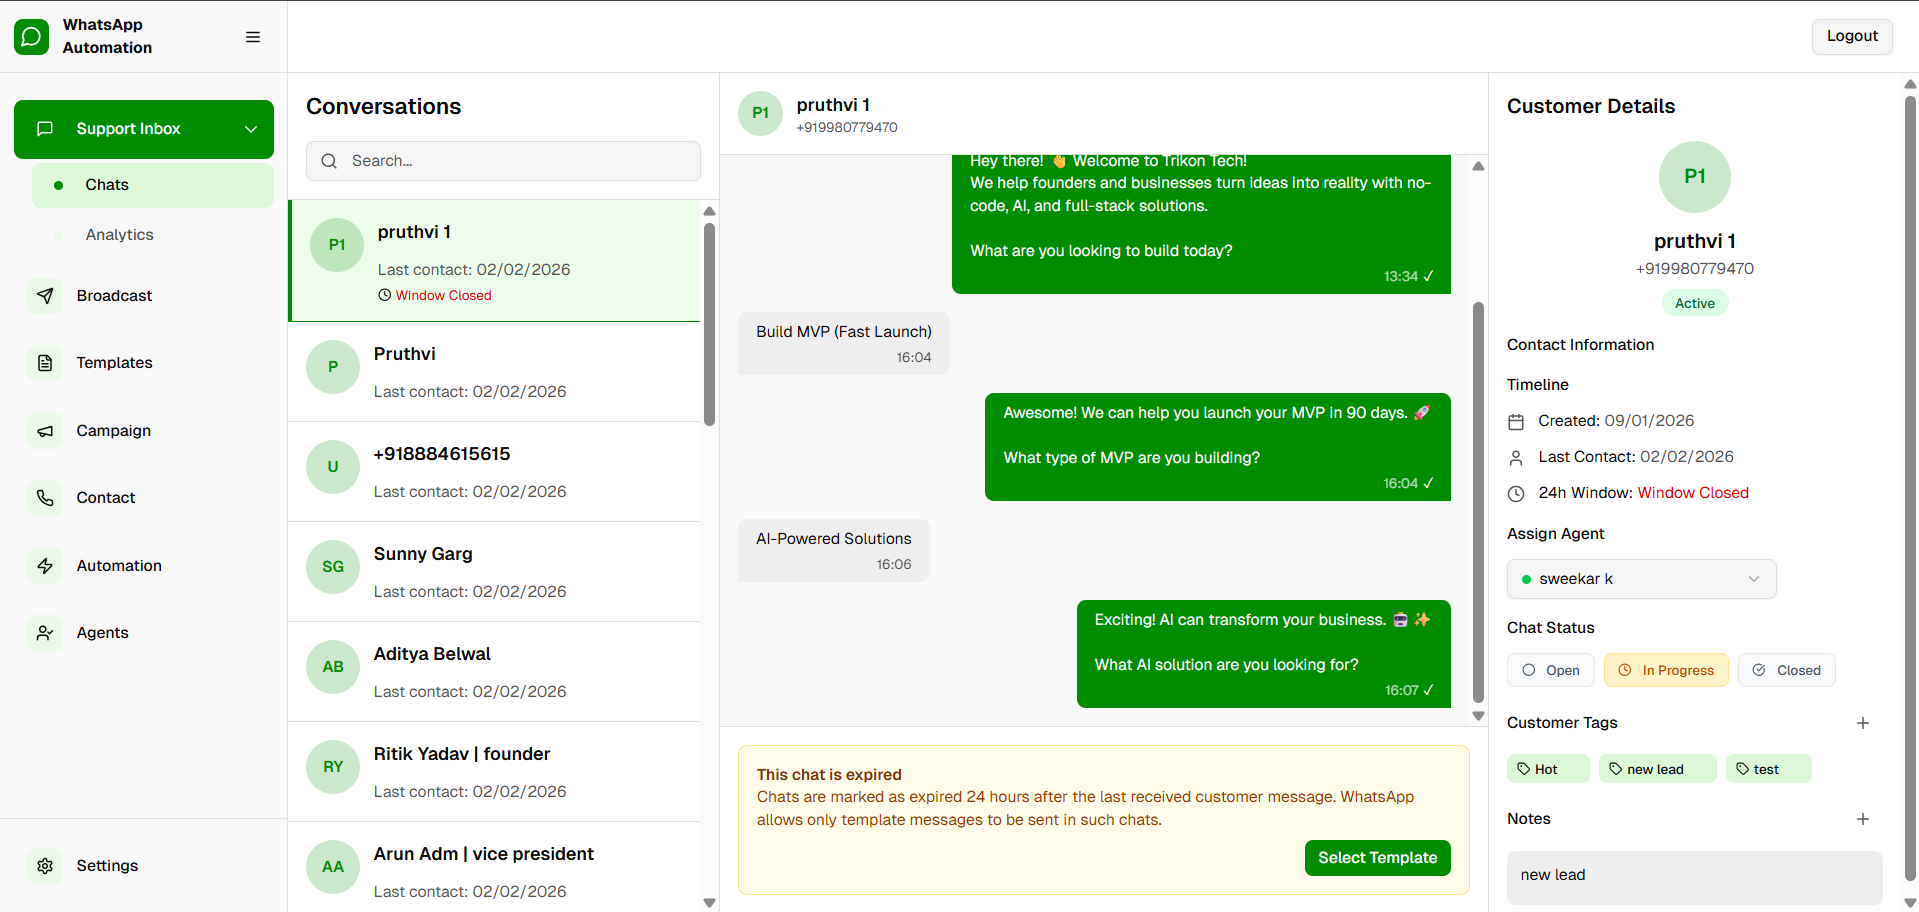Click the hamburger menu icon
The width and height of the screenshot is (1919, 912).
point(253,37)
